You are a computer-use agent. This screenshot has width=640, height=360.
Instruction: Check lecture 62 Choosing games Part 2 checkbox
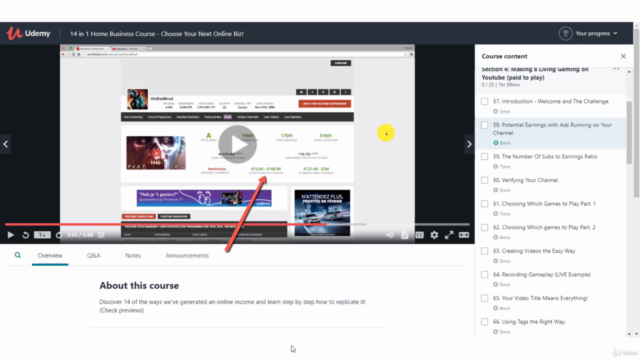pos(484,227)
